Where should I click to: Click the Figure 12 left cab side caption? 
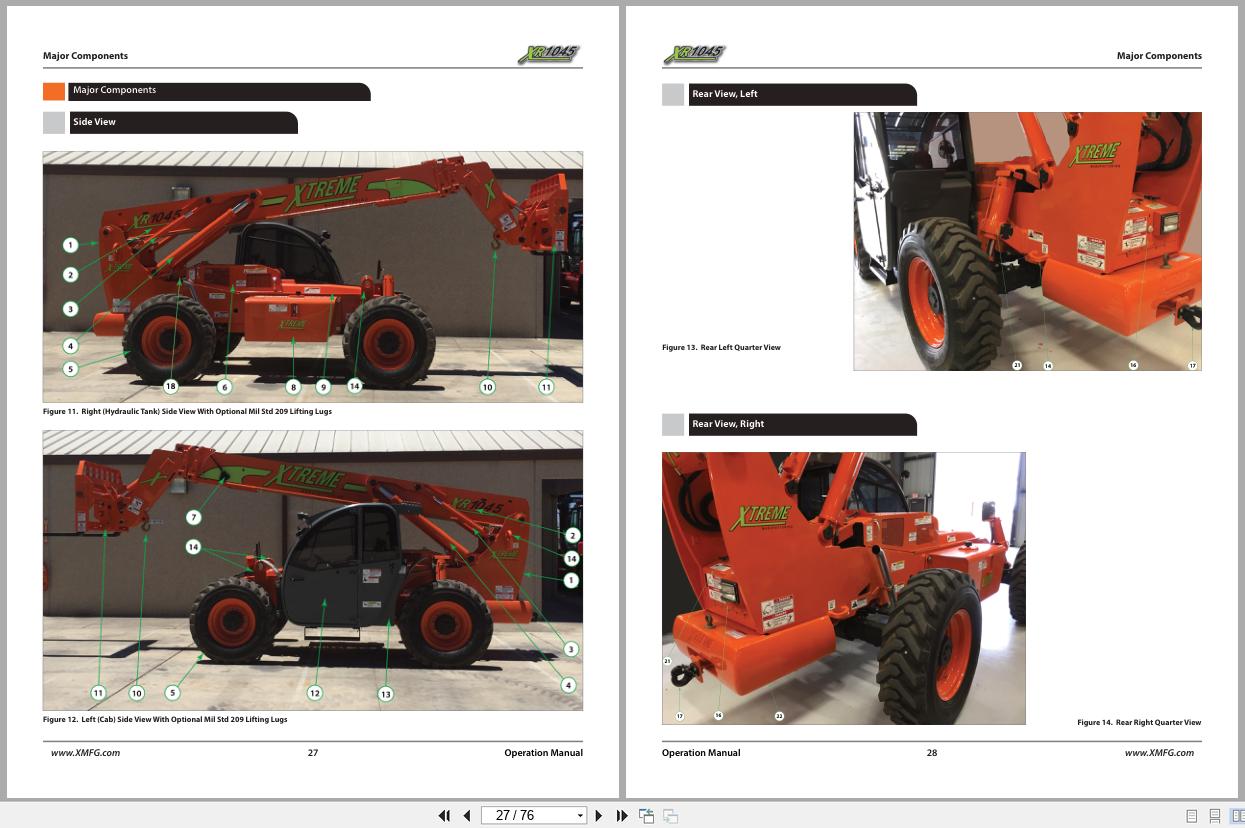coord(165,719)
